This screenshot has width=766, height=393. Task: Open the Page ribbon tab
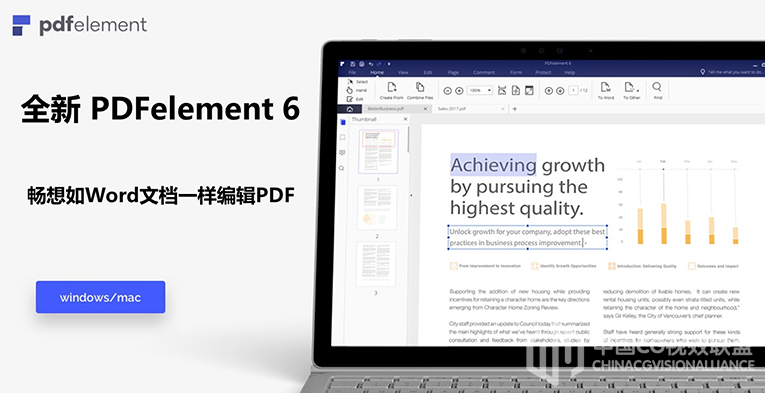point(453,72)
